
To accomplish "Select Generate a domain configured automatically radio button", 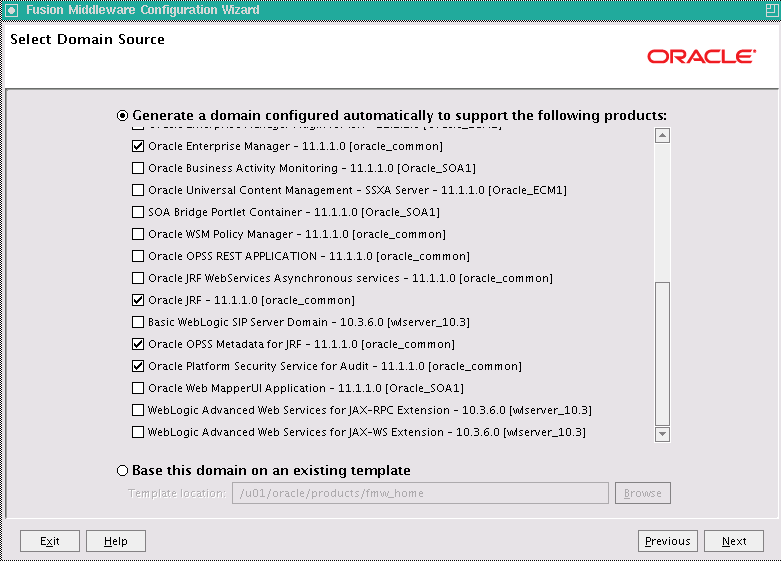I will tap(123, 116).
